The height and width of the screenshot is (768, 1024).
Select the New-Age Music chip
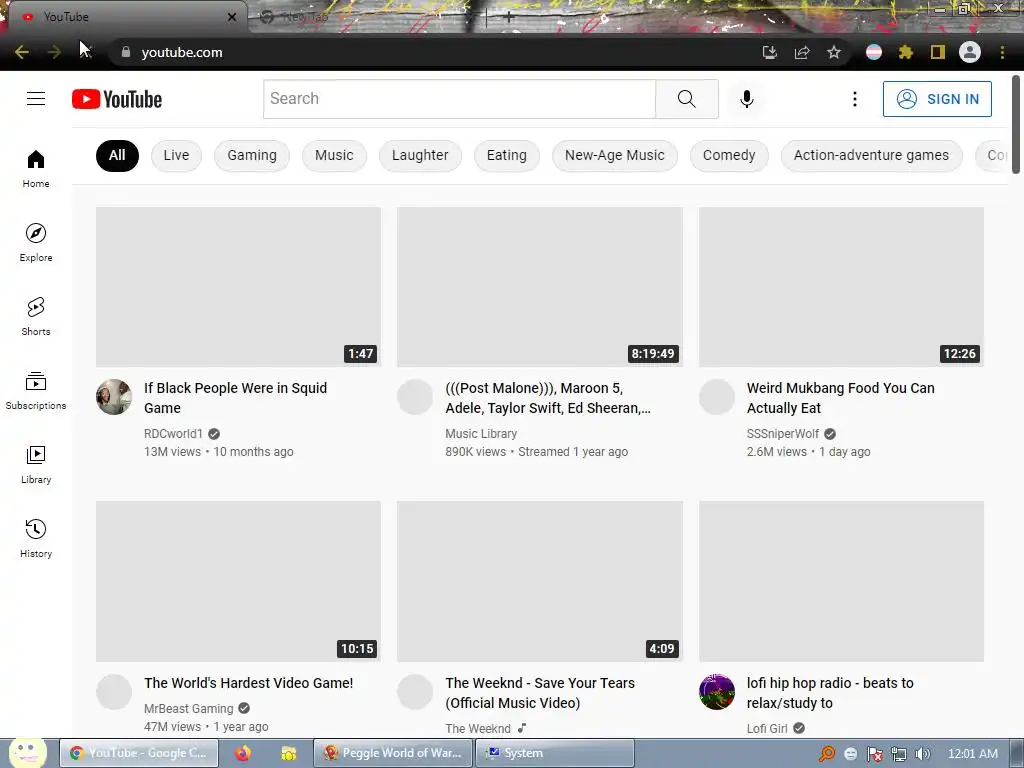[615, 155]
